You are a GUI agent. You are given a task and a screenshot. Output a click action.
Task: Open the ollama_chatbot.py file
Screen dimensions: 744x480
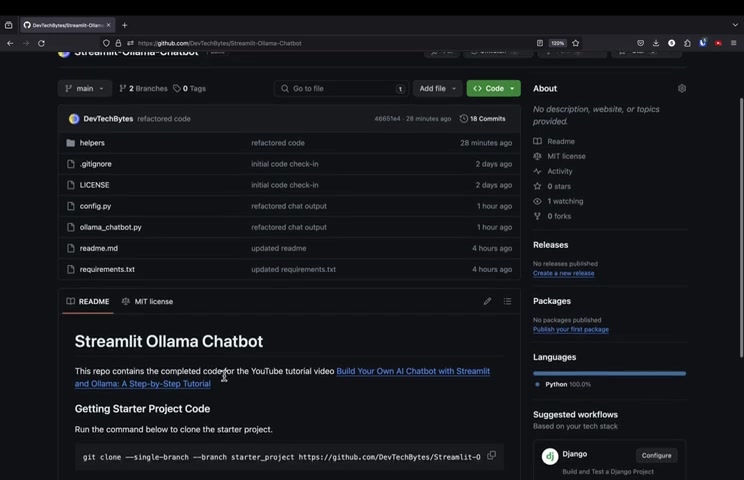tap(111, 227)
